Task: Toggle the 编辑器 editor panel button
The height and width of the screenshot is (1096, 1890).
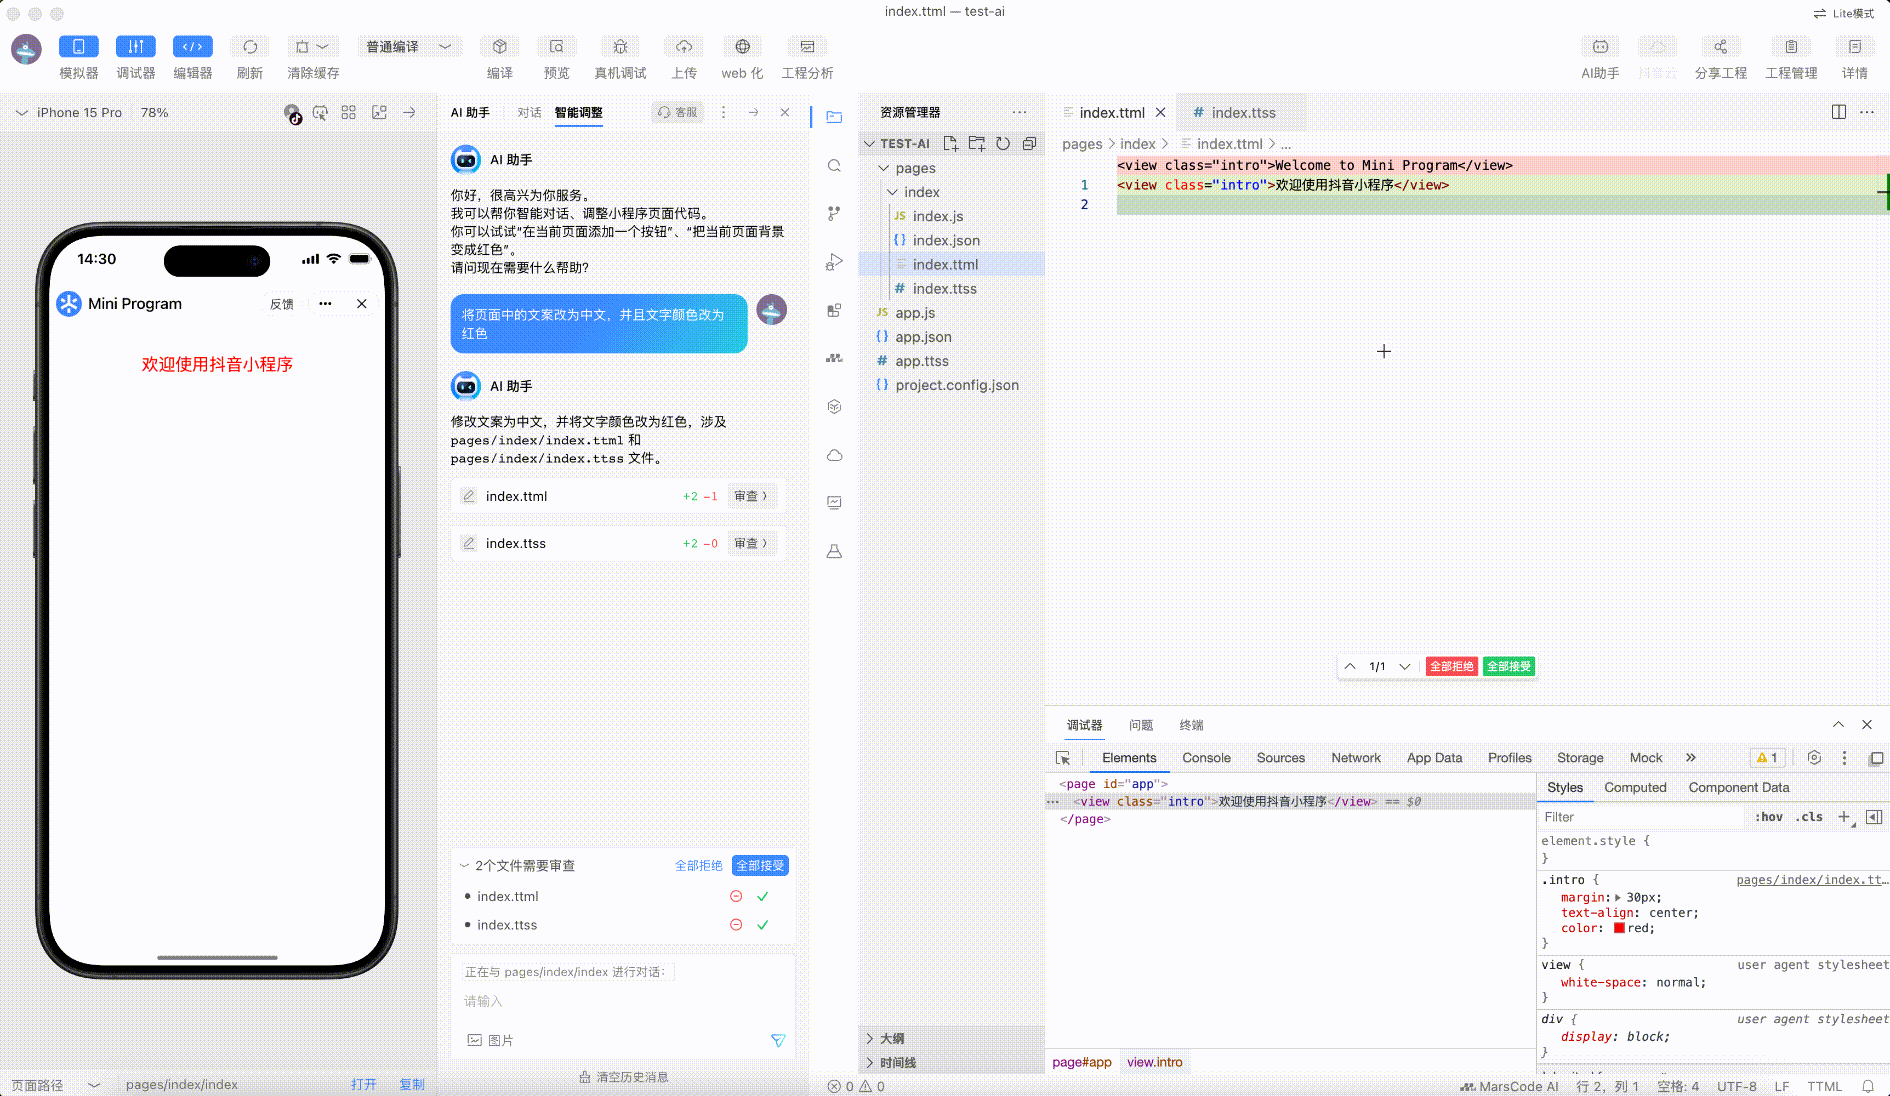Action: 192,47
